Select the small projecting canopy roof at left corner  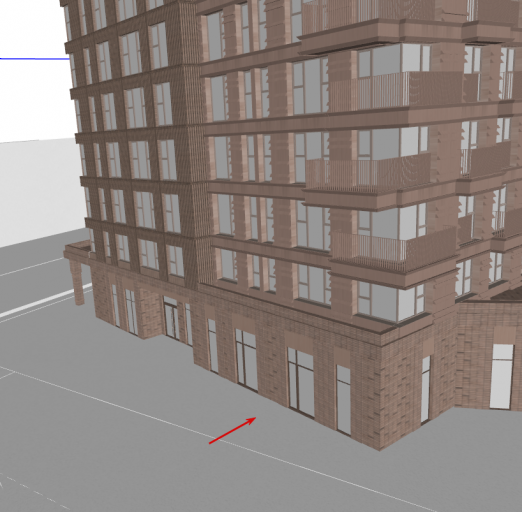(77, 251)
